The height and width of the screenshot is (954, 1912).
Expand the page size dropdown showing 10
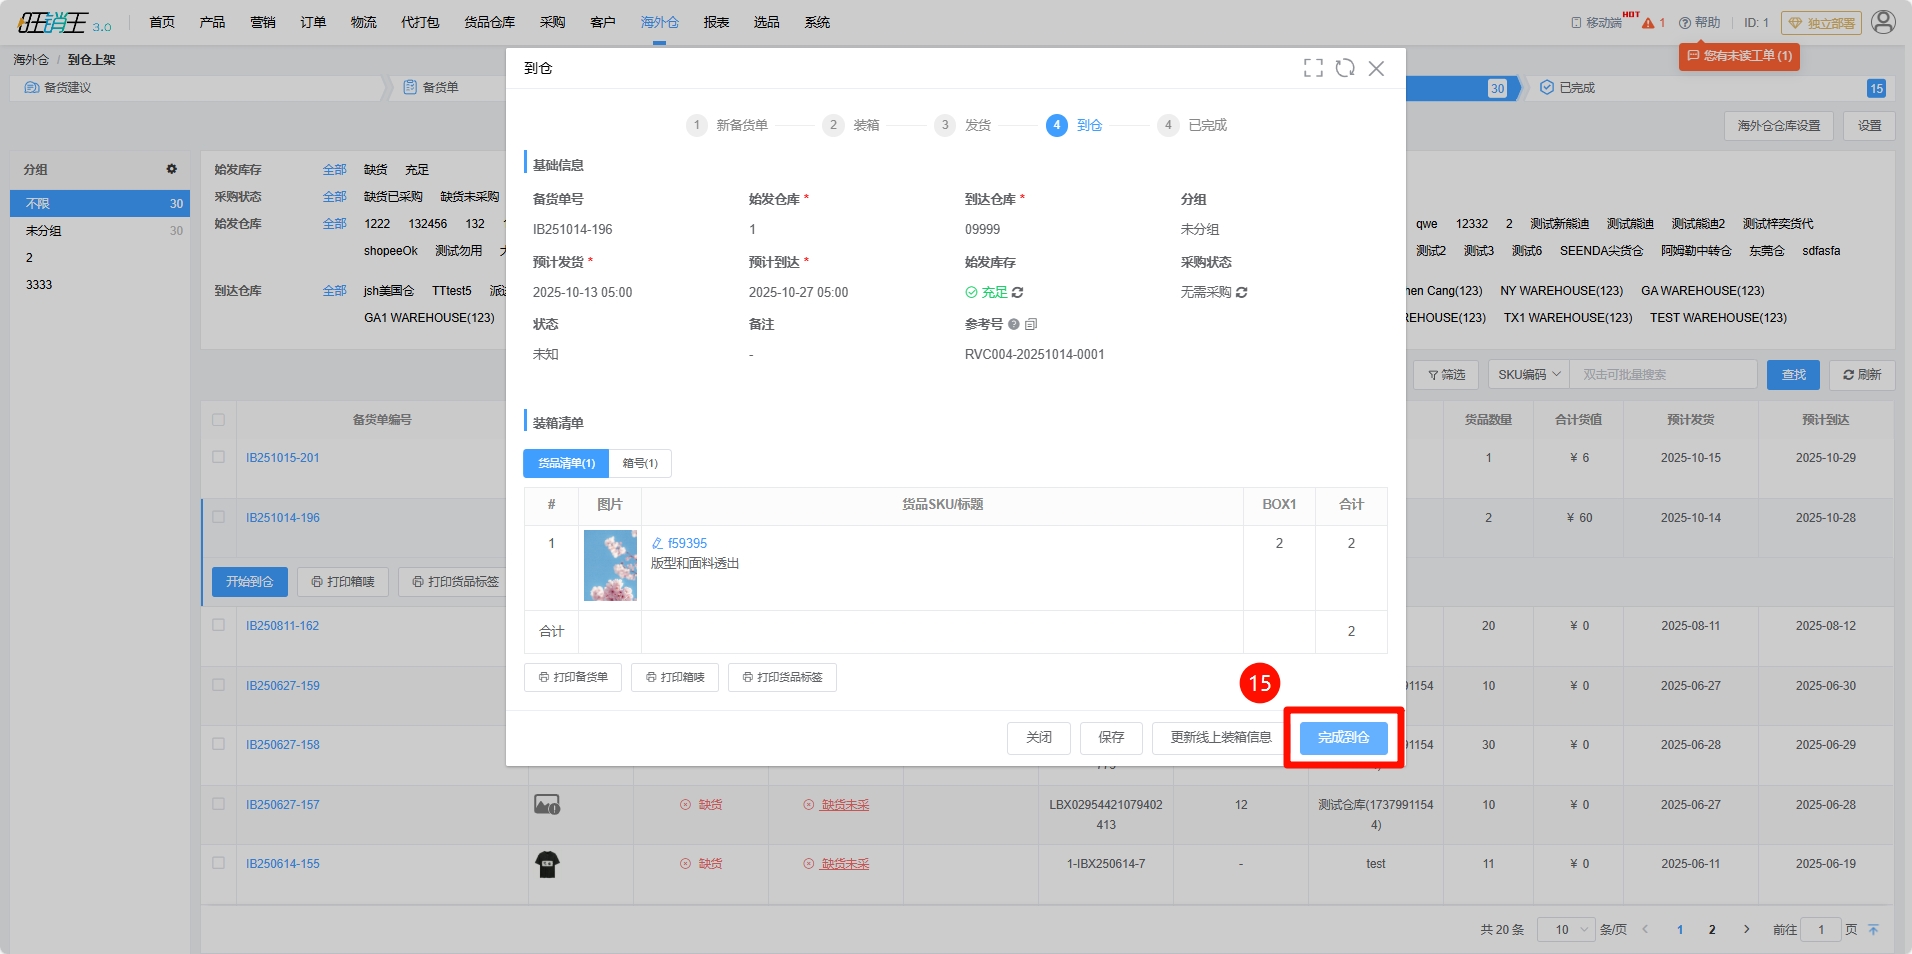[1565, 930]
